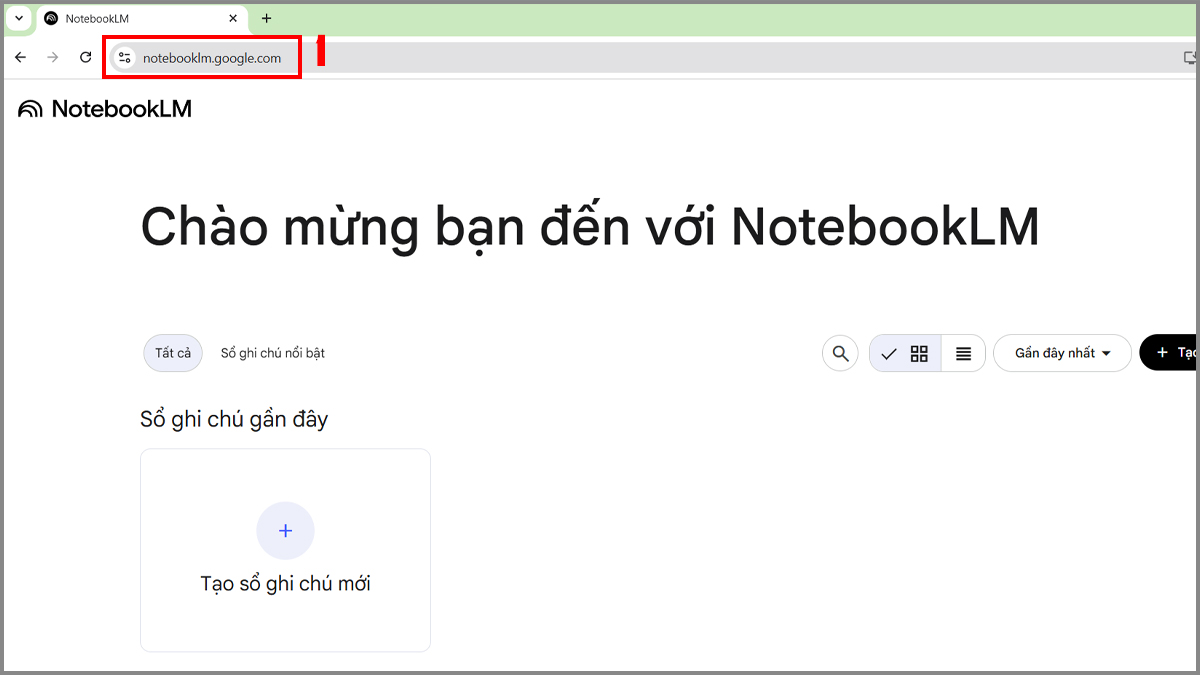Screen dimensions: 1200x675
Task: Go back with browser back arrow
Action: click(20, 58)
